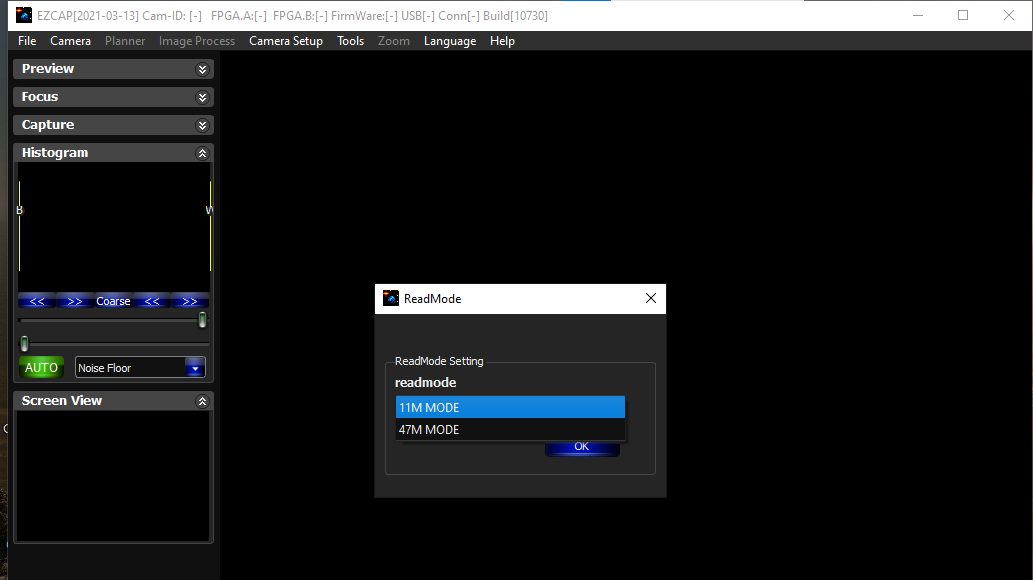Click the B black marker in histogram
This screenshot has width=1033, height=580.
point(19,210)
